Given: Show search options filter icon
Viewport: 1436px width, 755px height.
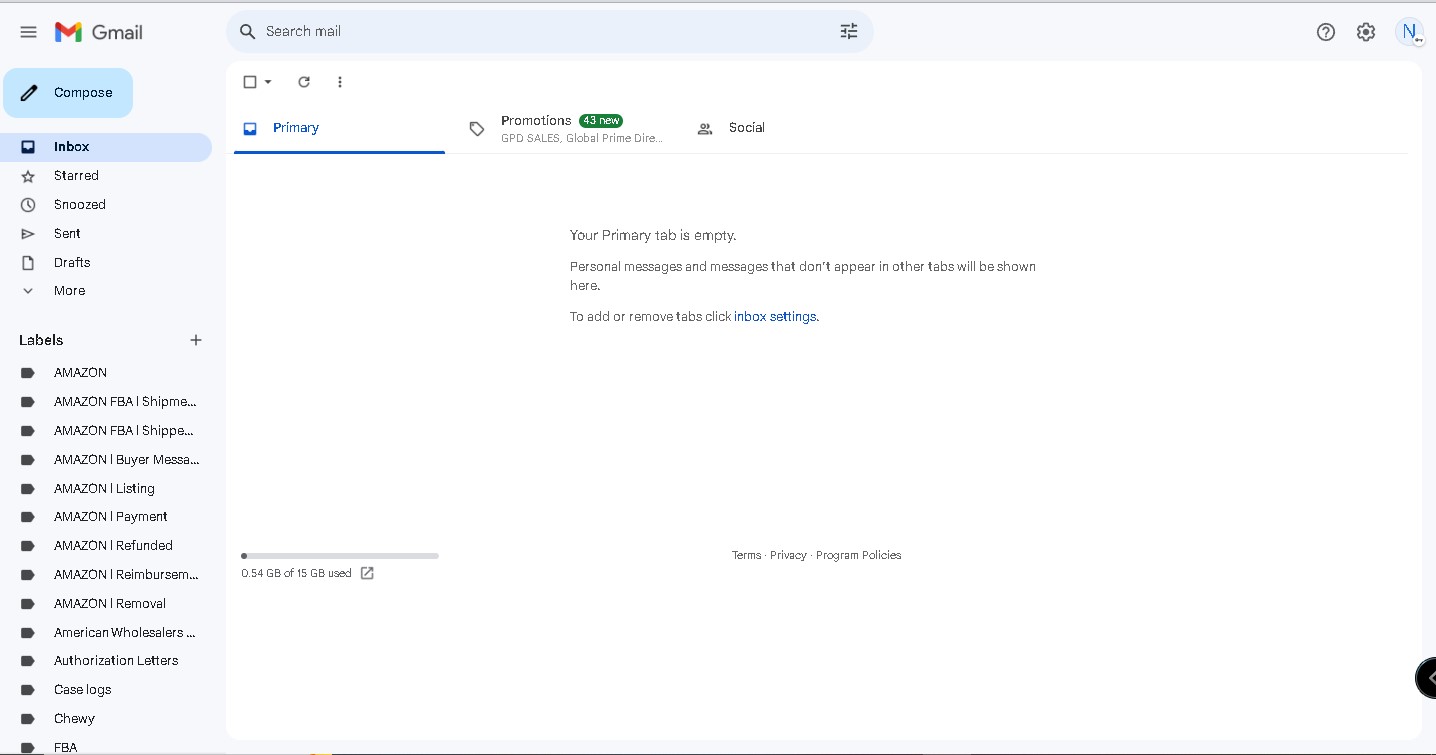Looking at the screenshot, I should (849, 32).
